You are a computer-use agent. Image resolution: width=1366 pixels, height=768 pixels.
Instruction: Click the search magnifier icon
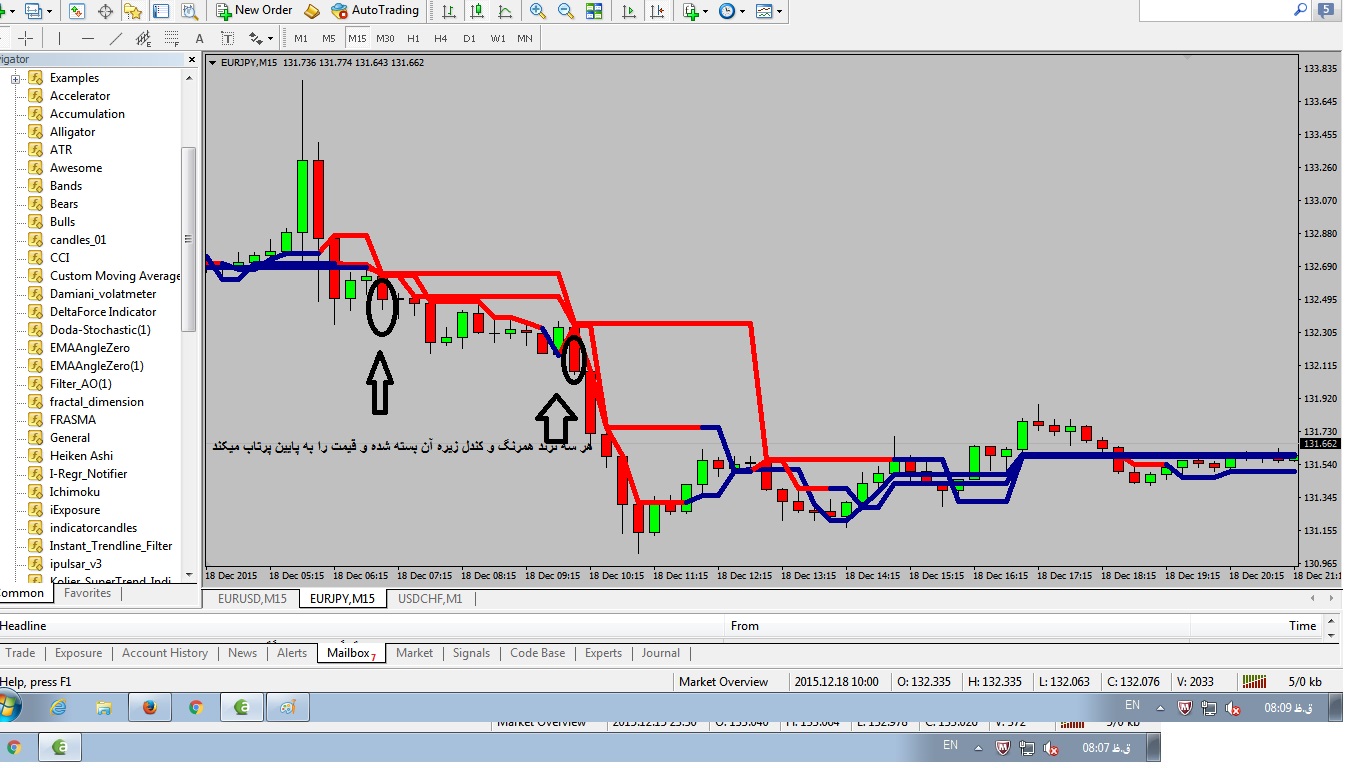pyautogui.click(x=1301, y=10)
